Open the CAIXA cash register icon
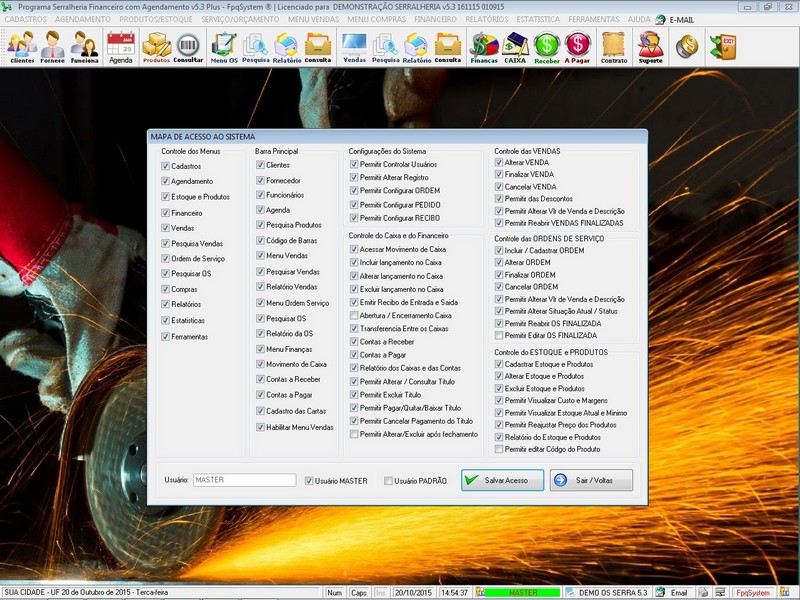This screenshot has width=800, height=600. click(x=515, y=46)
